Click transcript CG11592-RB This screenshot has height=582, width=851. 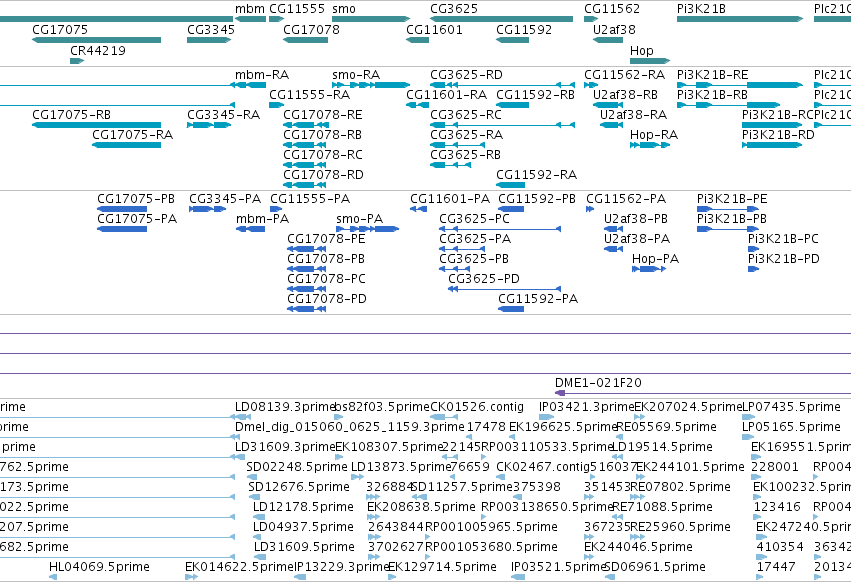(x=512, y=105)
